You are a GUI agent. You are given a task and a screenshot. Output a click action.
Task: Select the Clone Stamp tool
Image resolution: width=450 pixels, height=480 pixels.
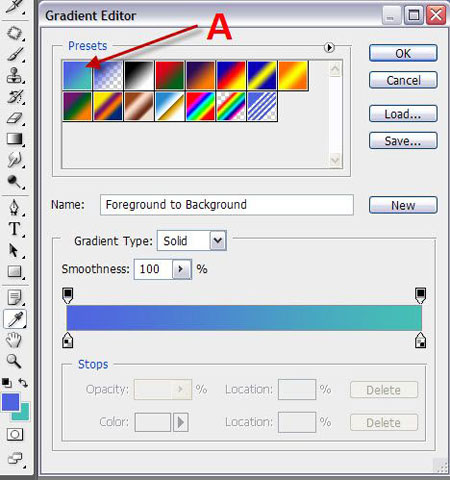coord(14,75)
